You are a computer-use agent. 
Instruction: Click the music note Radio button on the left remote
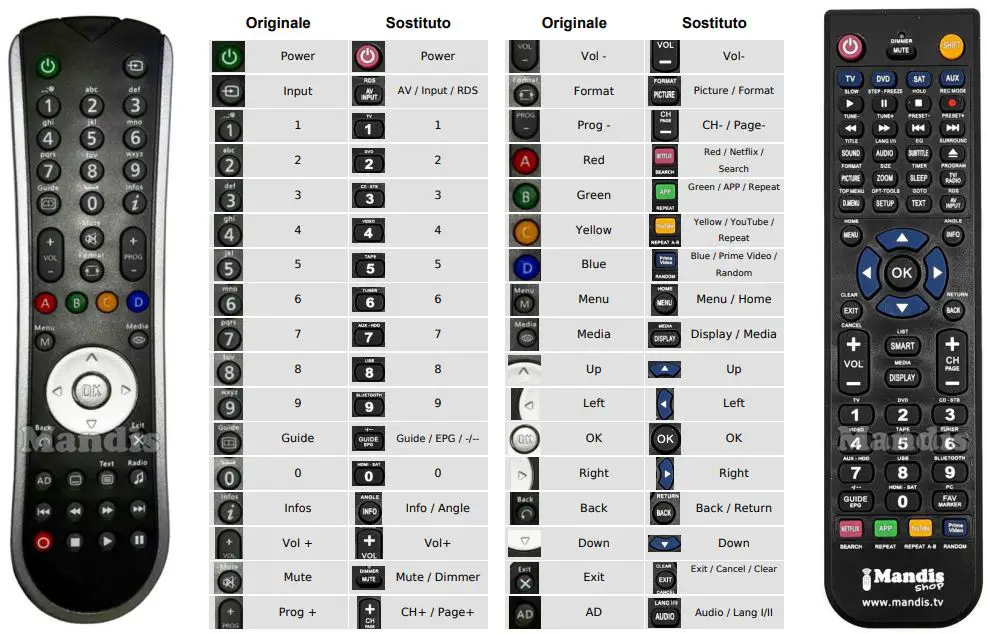138,479
